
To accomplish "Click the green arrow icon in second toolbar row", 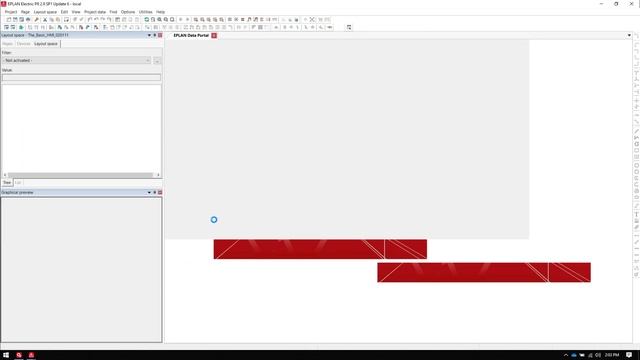I will pos(21,27).
